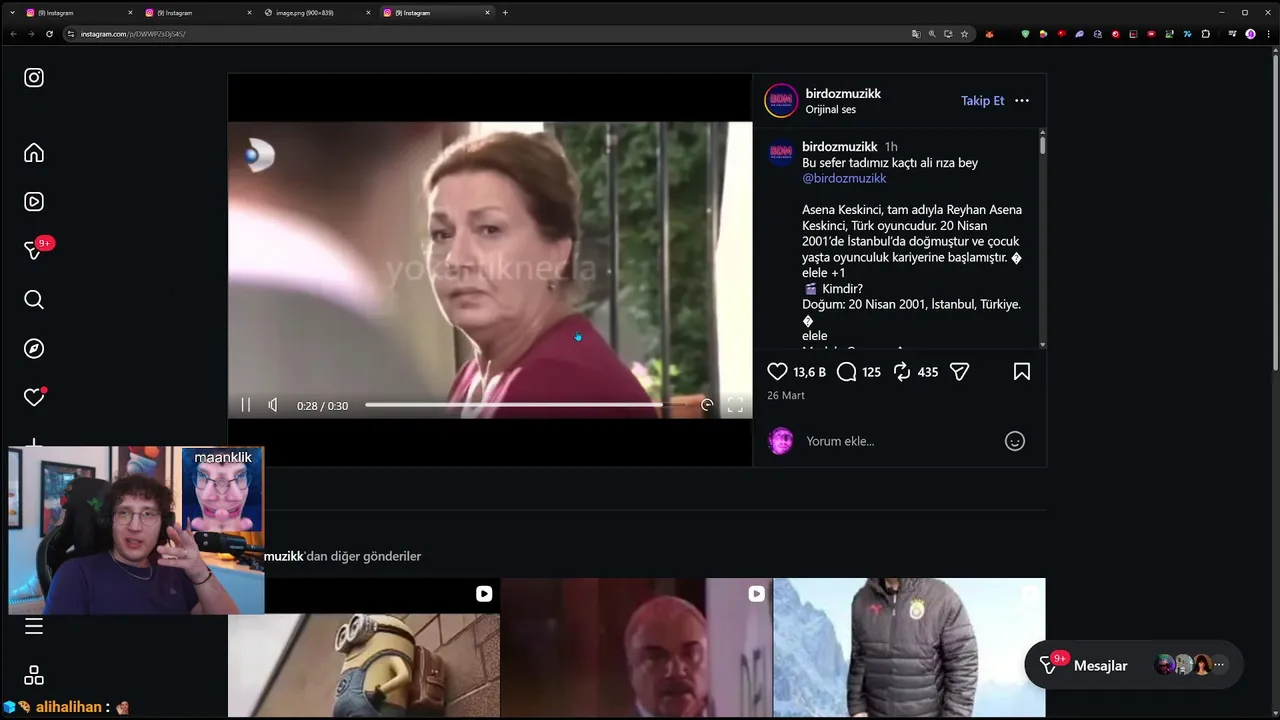Focus the Yorum ekle comment field
This screenshot has height=720, width=1280.
click(900, 441)
